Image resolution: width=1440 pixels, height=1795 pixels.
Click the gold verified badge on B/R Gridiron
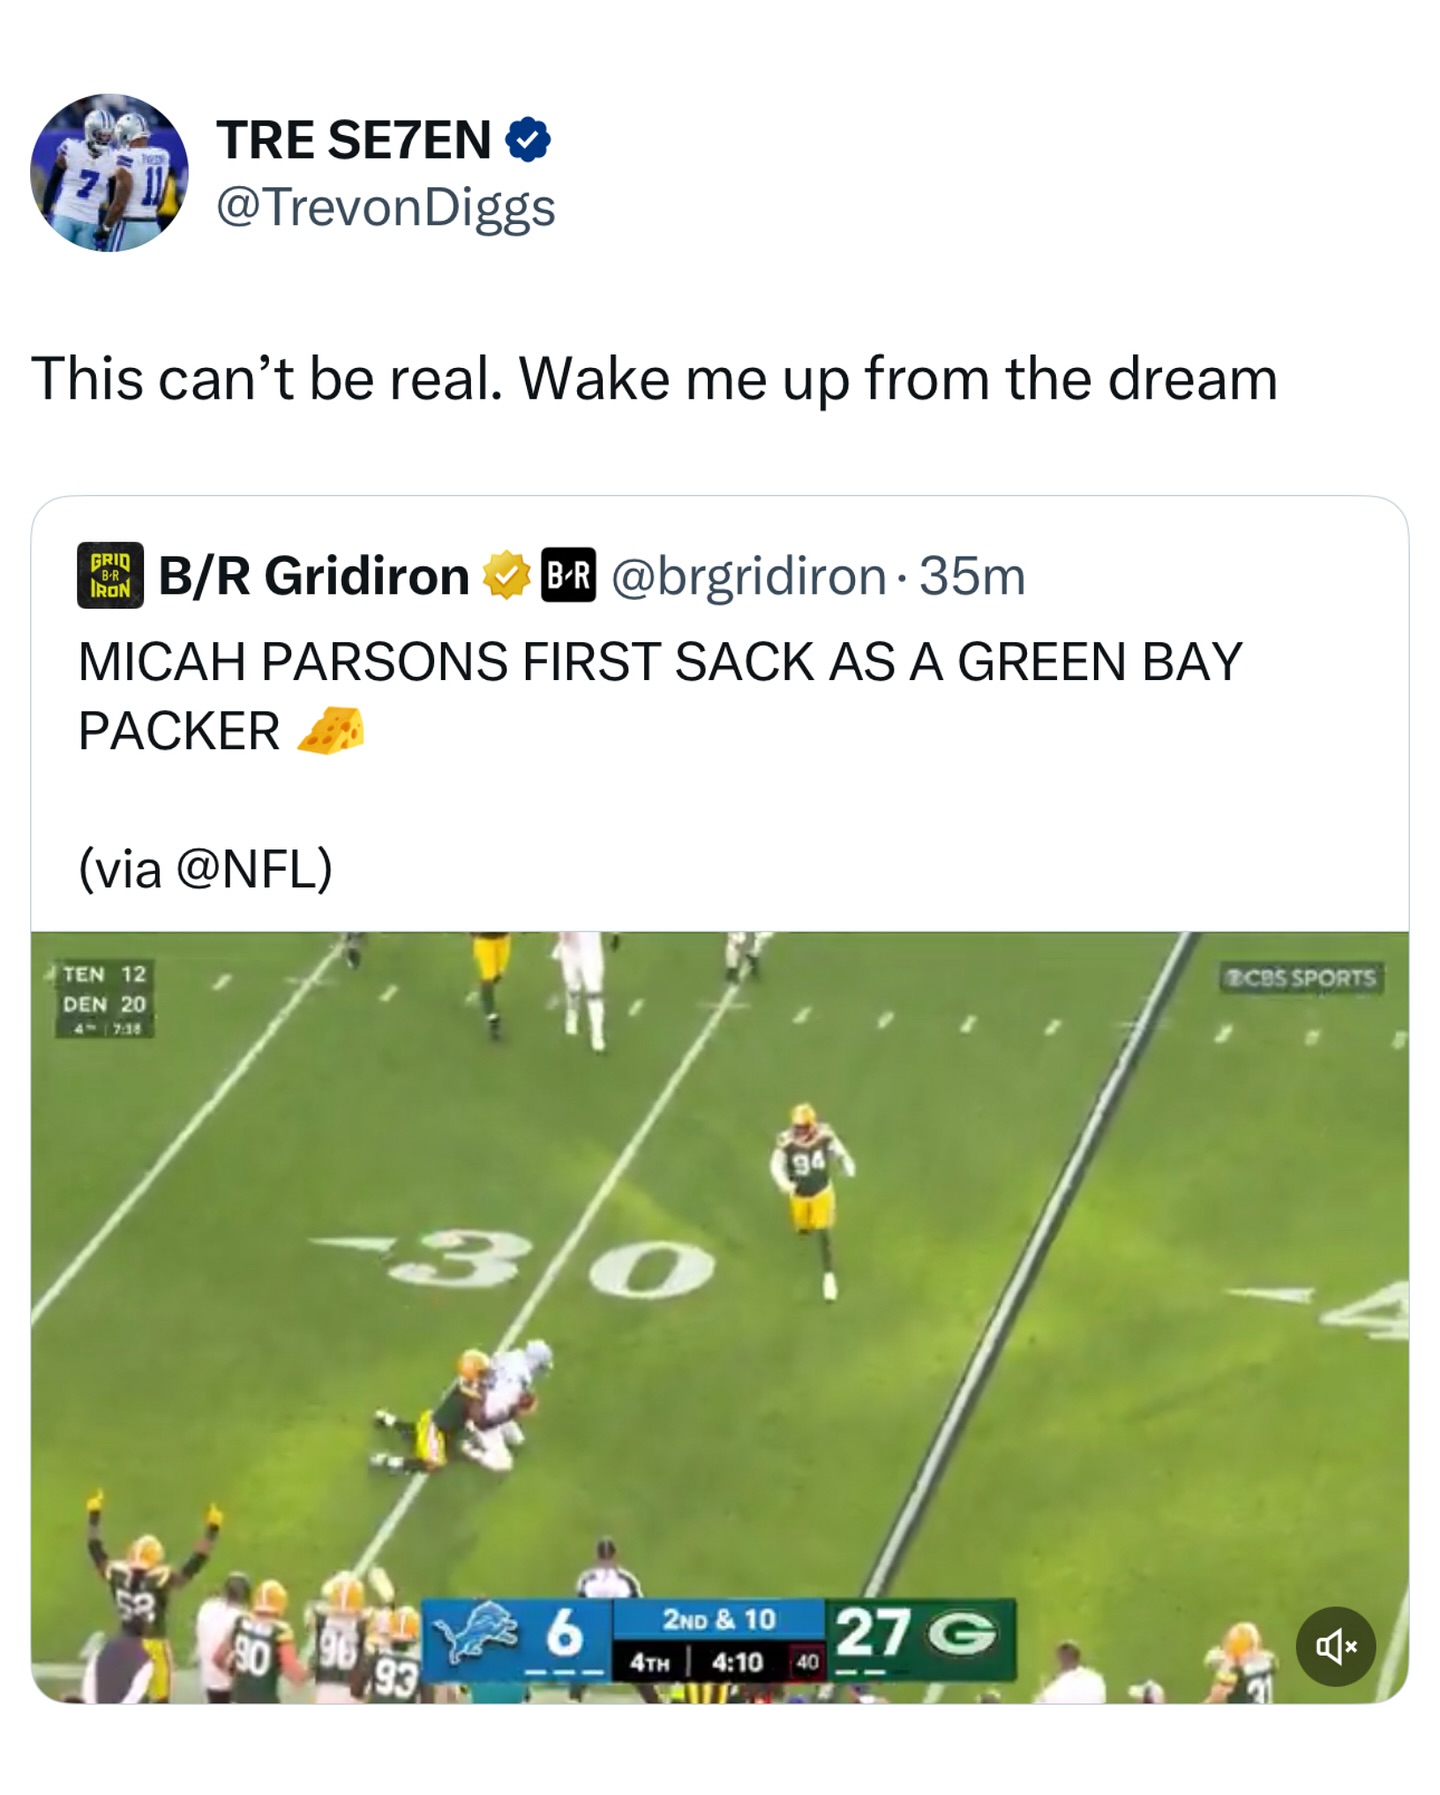click(507, 576)
